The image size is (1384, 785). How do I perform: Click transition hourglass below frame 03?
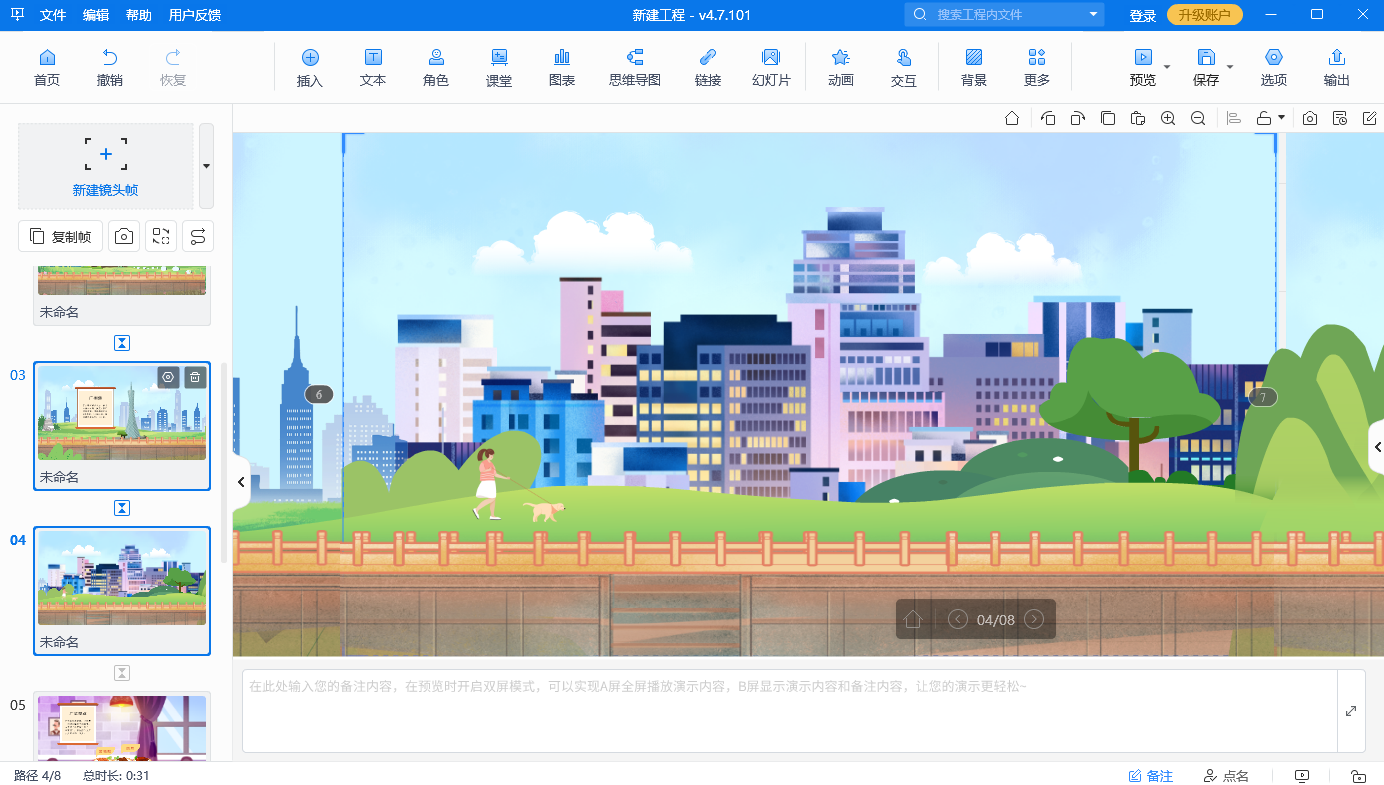click(x=122, y=508)
